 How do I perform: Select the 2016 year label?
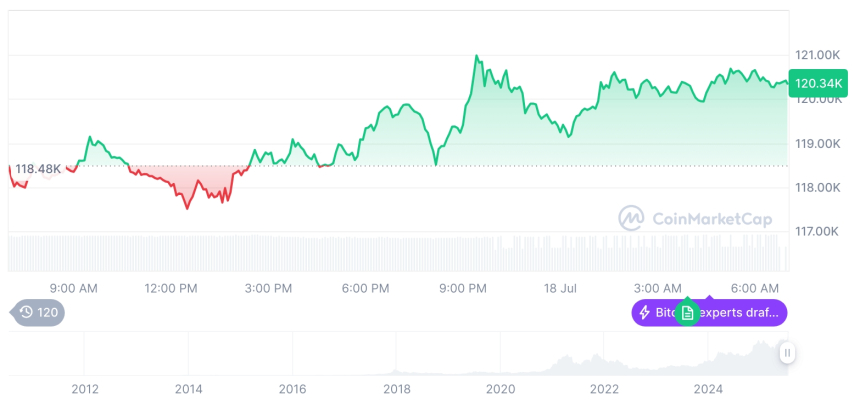coord(292,389)
